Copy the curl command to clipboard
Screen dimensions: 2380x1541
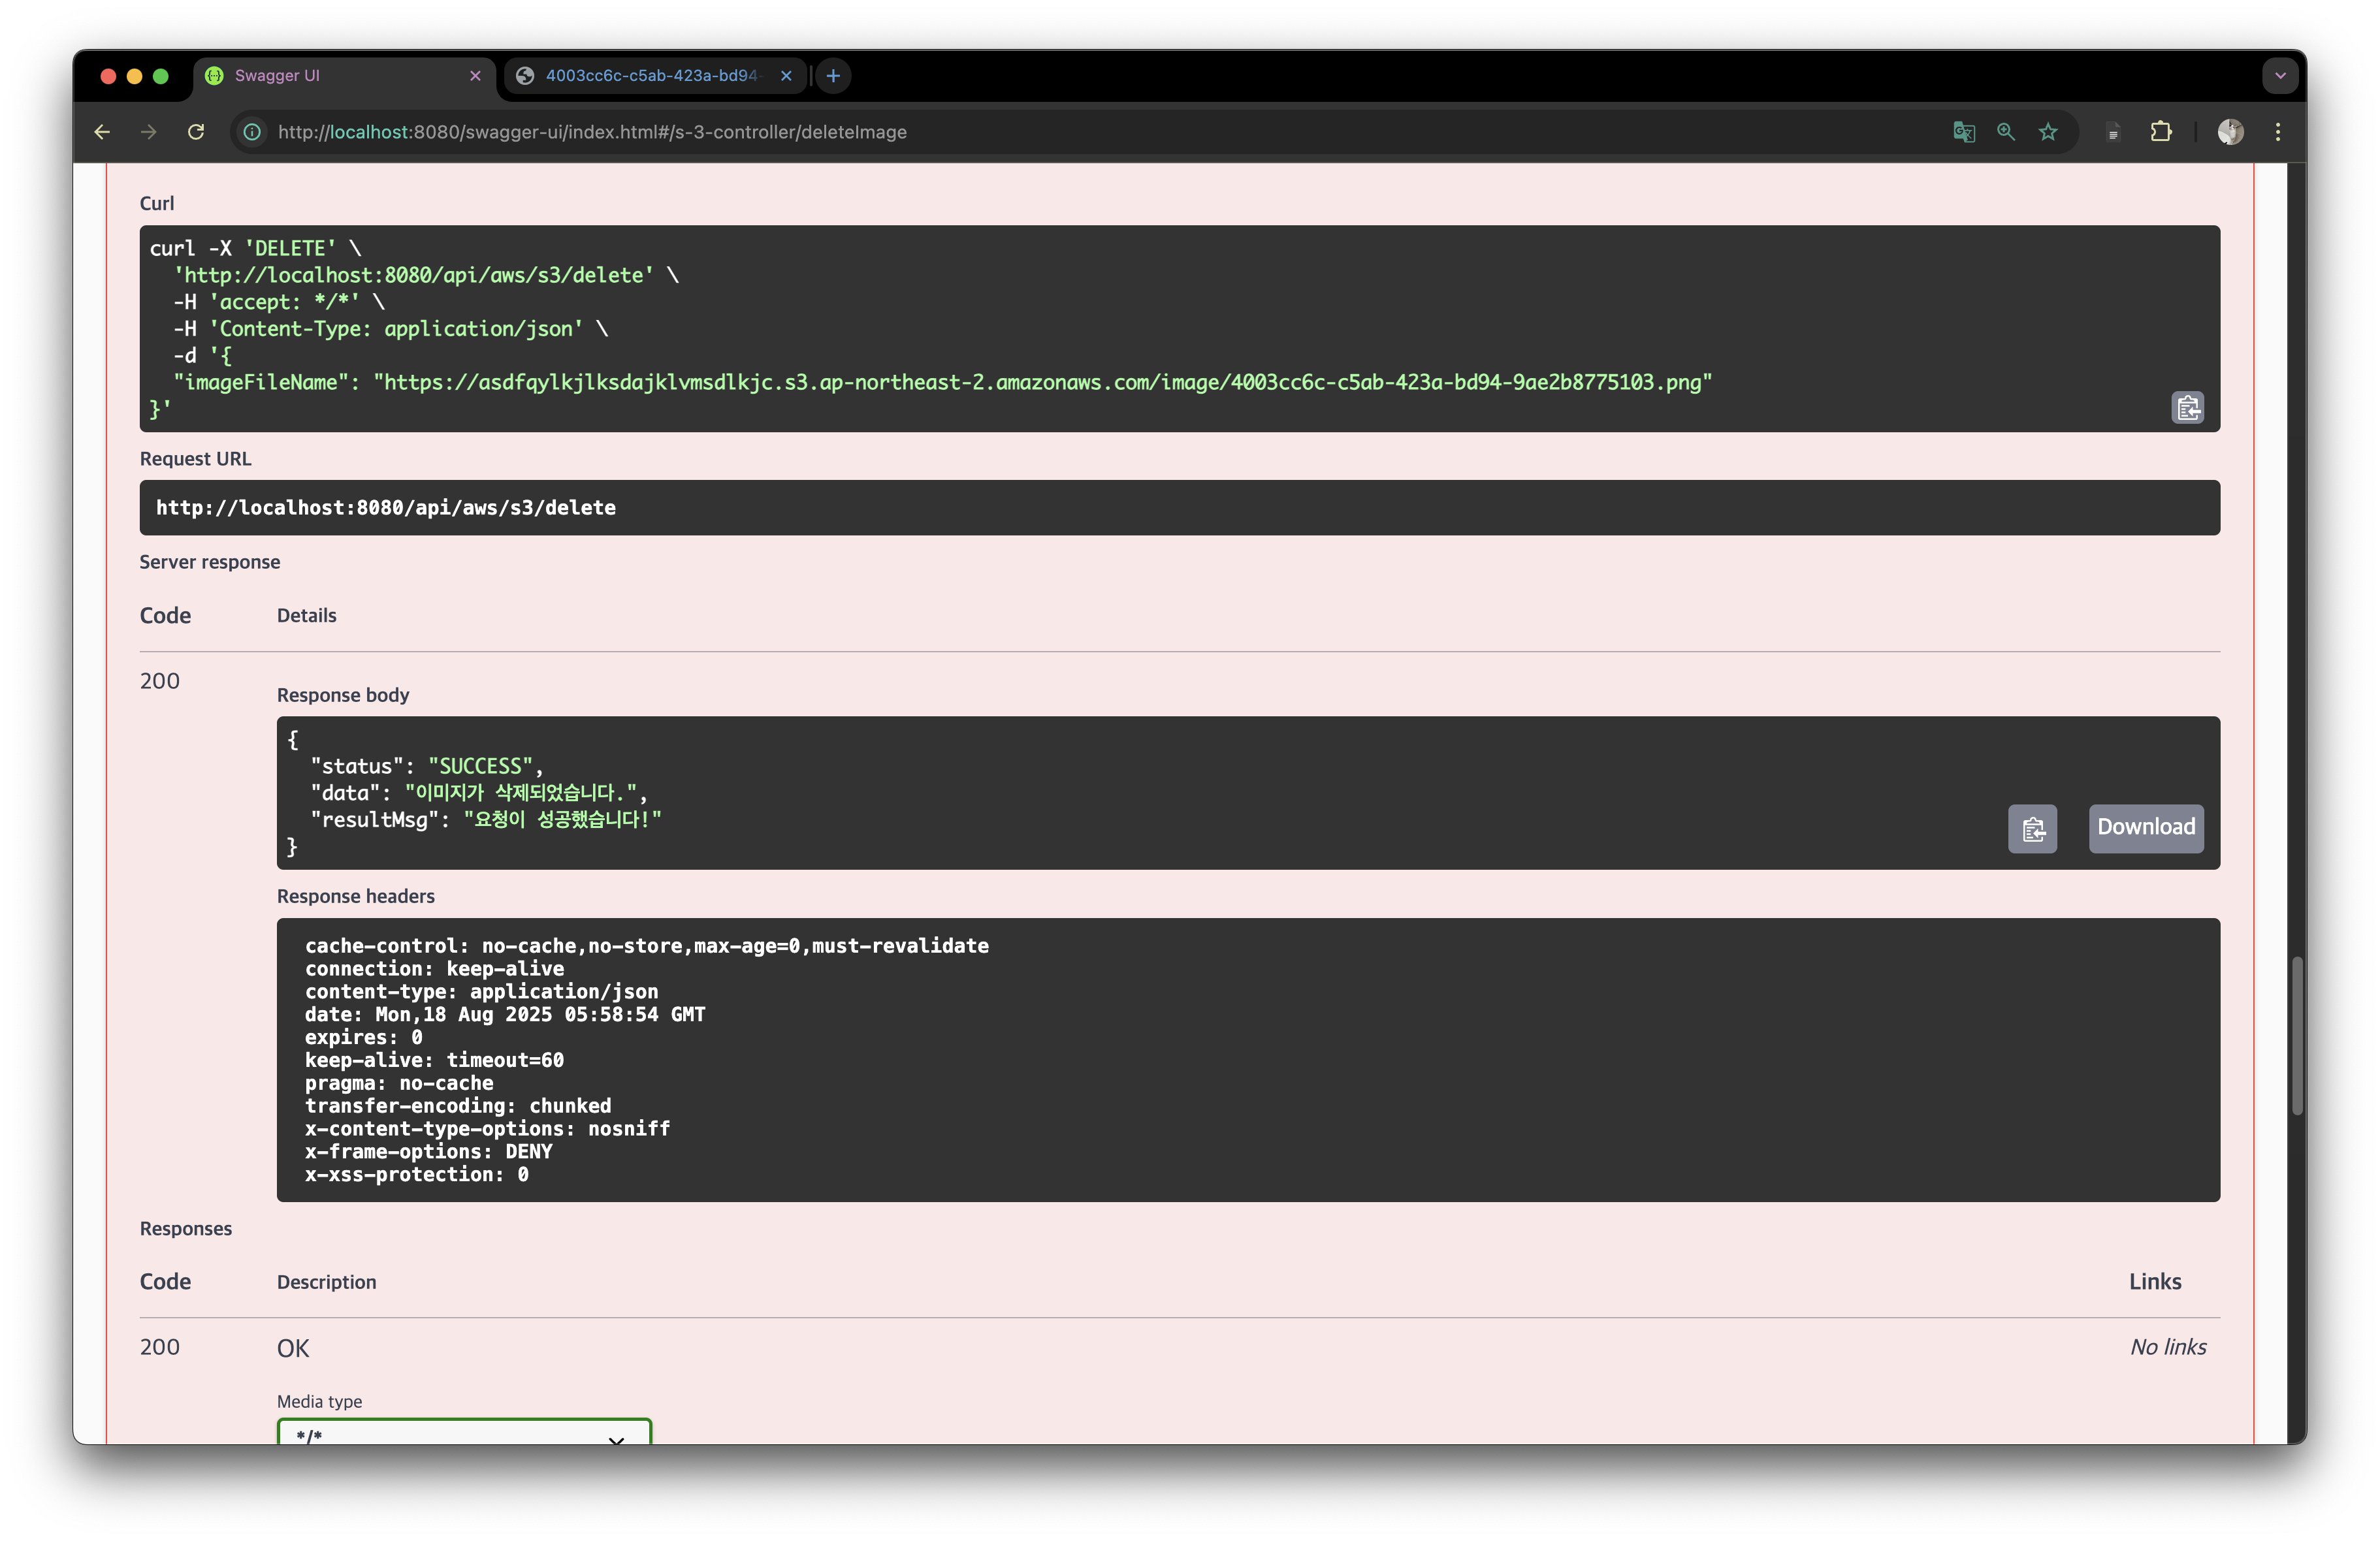[2187, 408]
